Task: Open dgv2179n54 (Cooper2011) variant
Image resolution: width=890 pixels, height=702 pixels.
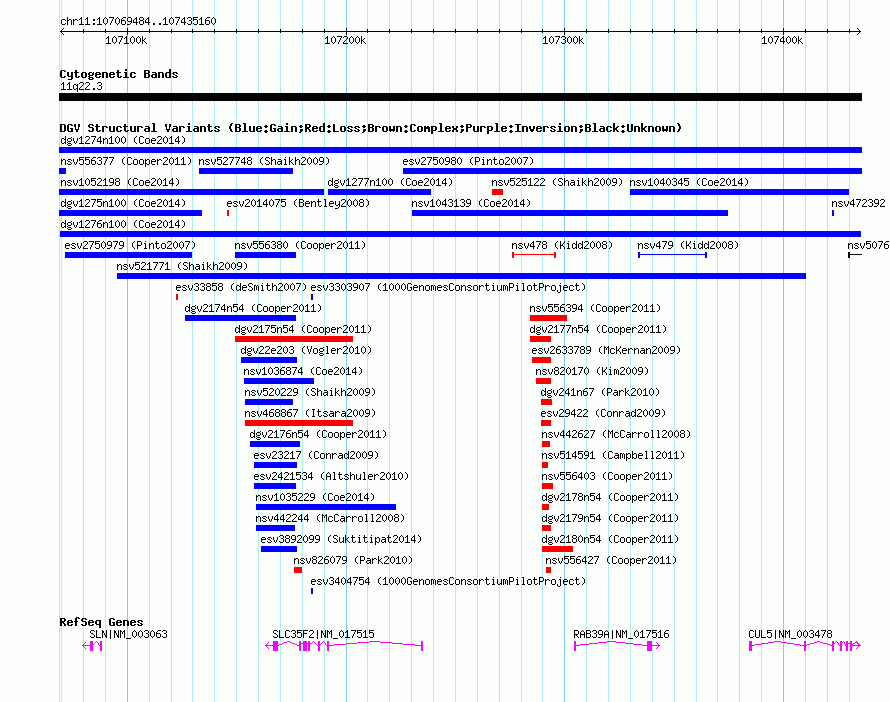Action: 610,518
